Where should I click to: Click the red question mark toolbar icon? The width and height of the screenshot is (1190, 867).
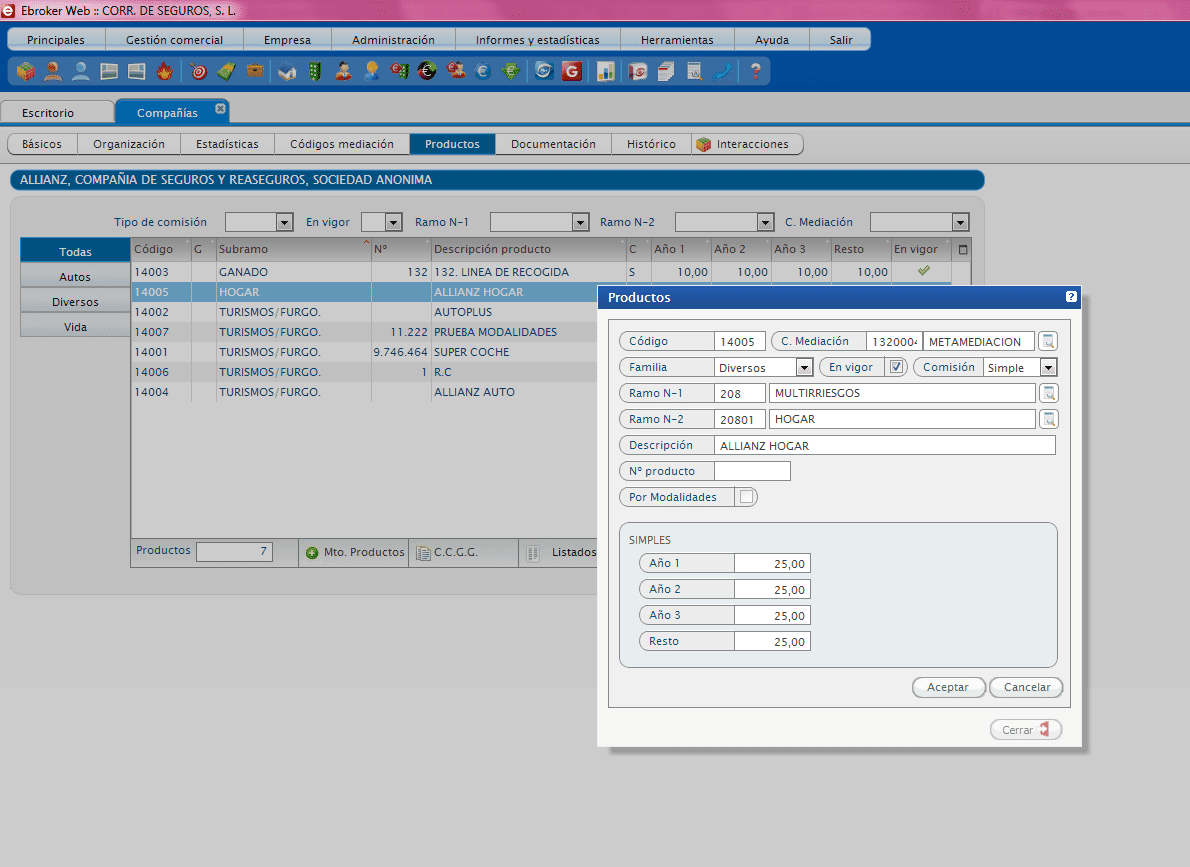[x=755, y=71]
